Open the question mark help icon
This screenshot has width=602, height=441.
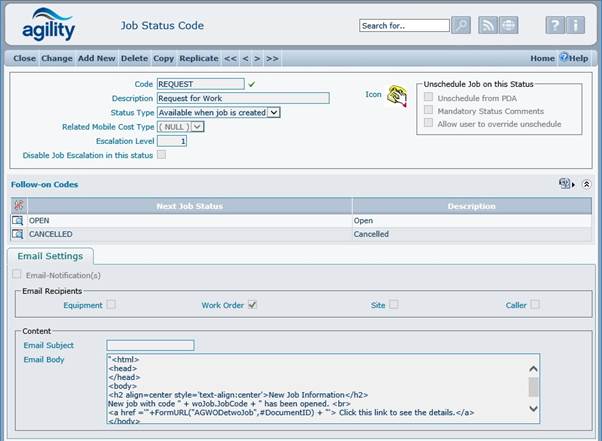click(555, 25)
